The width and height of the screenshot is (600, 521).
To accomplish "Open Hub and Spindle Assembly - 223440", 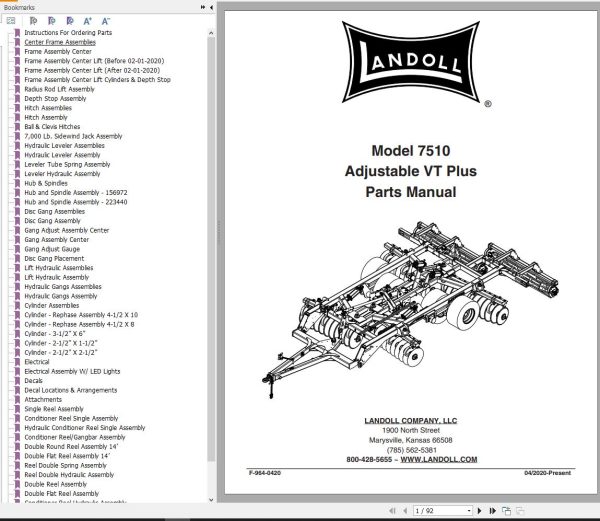I will pos(76,202).
